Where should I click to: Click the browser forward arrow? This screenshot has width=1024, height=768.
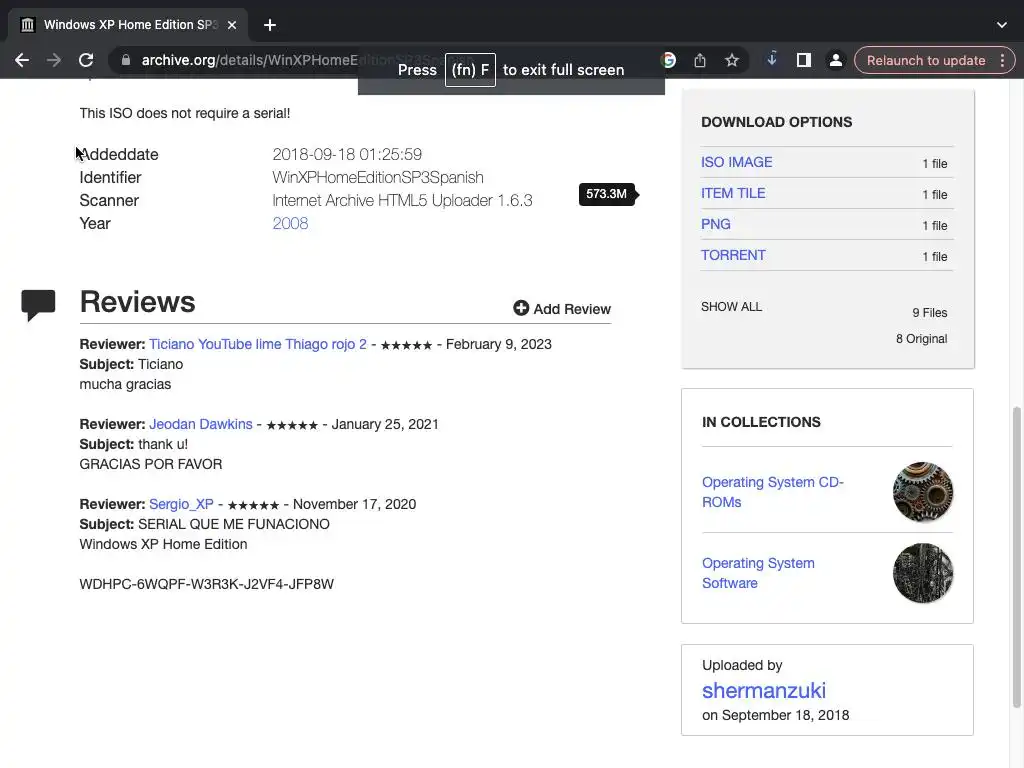point(54,60)
